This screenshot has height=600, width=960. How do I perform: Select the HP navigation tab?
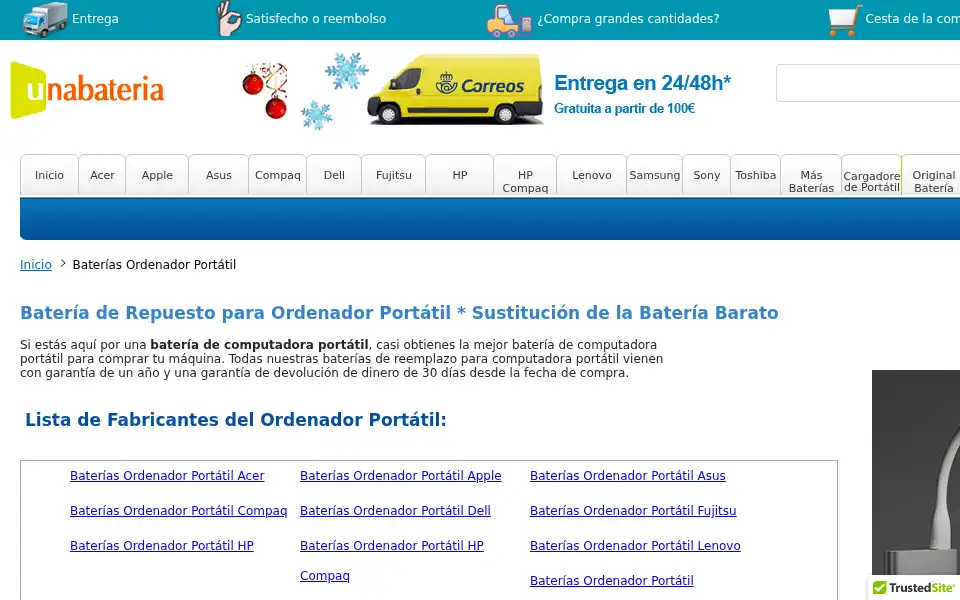coord(460,175)
